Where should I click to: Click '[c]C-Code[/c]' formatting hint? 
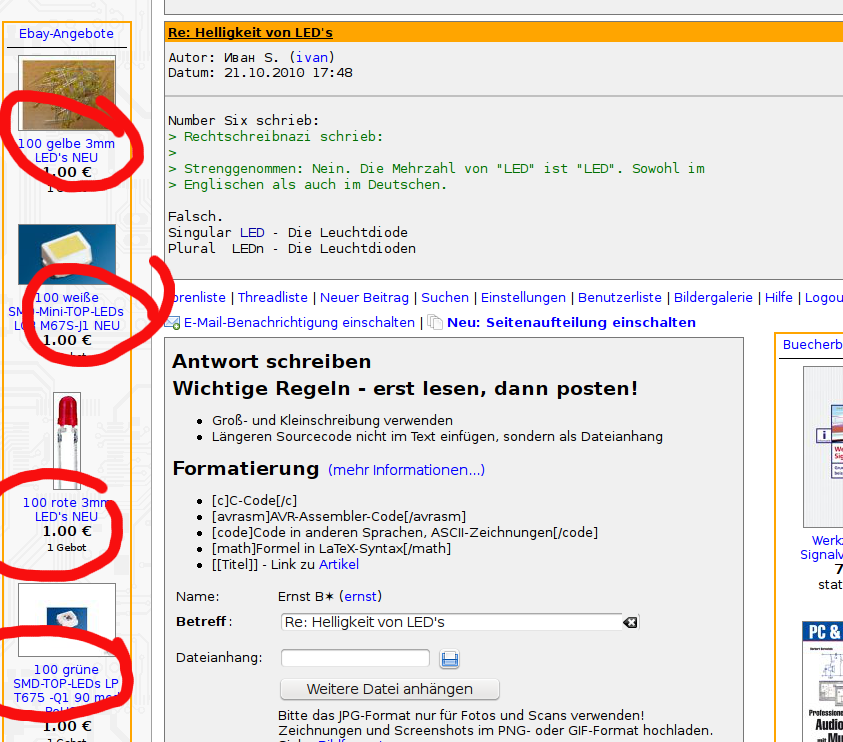(254, 501)
